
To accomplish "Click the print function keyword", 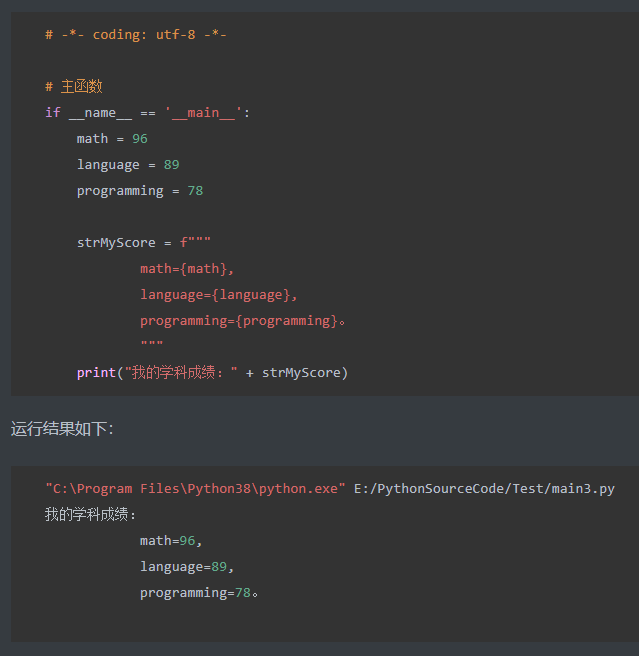I will click(96, 373).
